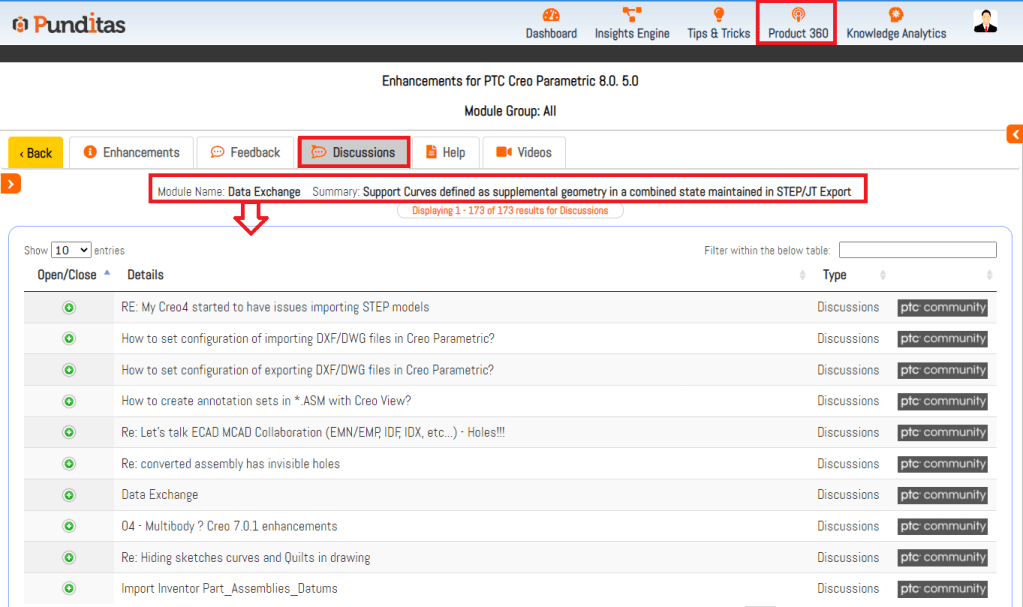
Task: Open the Knowledge Analytics icon
Action: [x=896, y=15]
